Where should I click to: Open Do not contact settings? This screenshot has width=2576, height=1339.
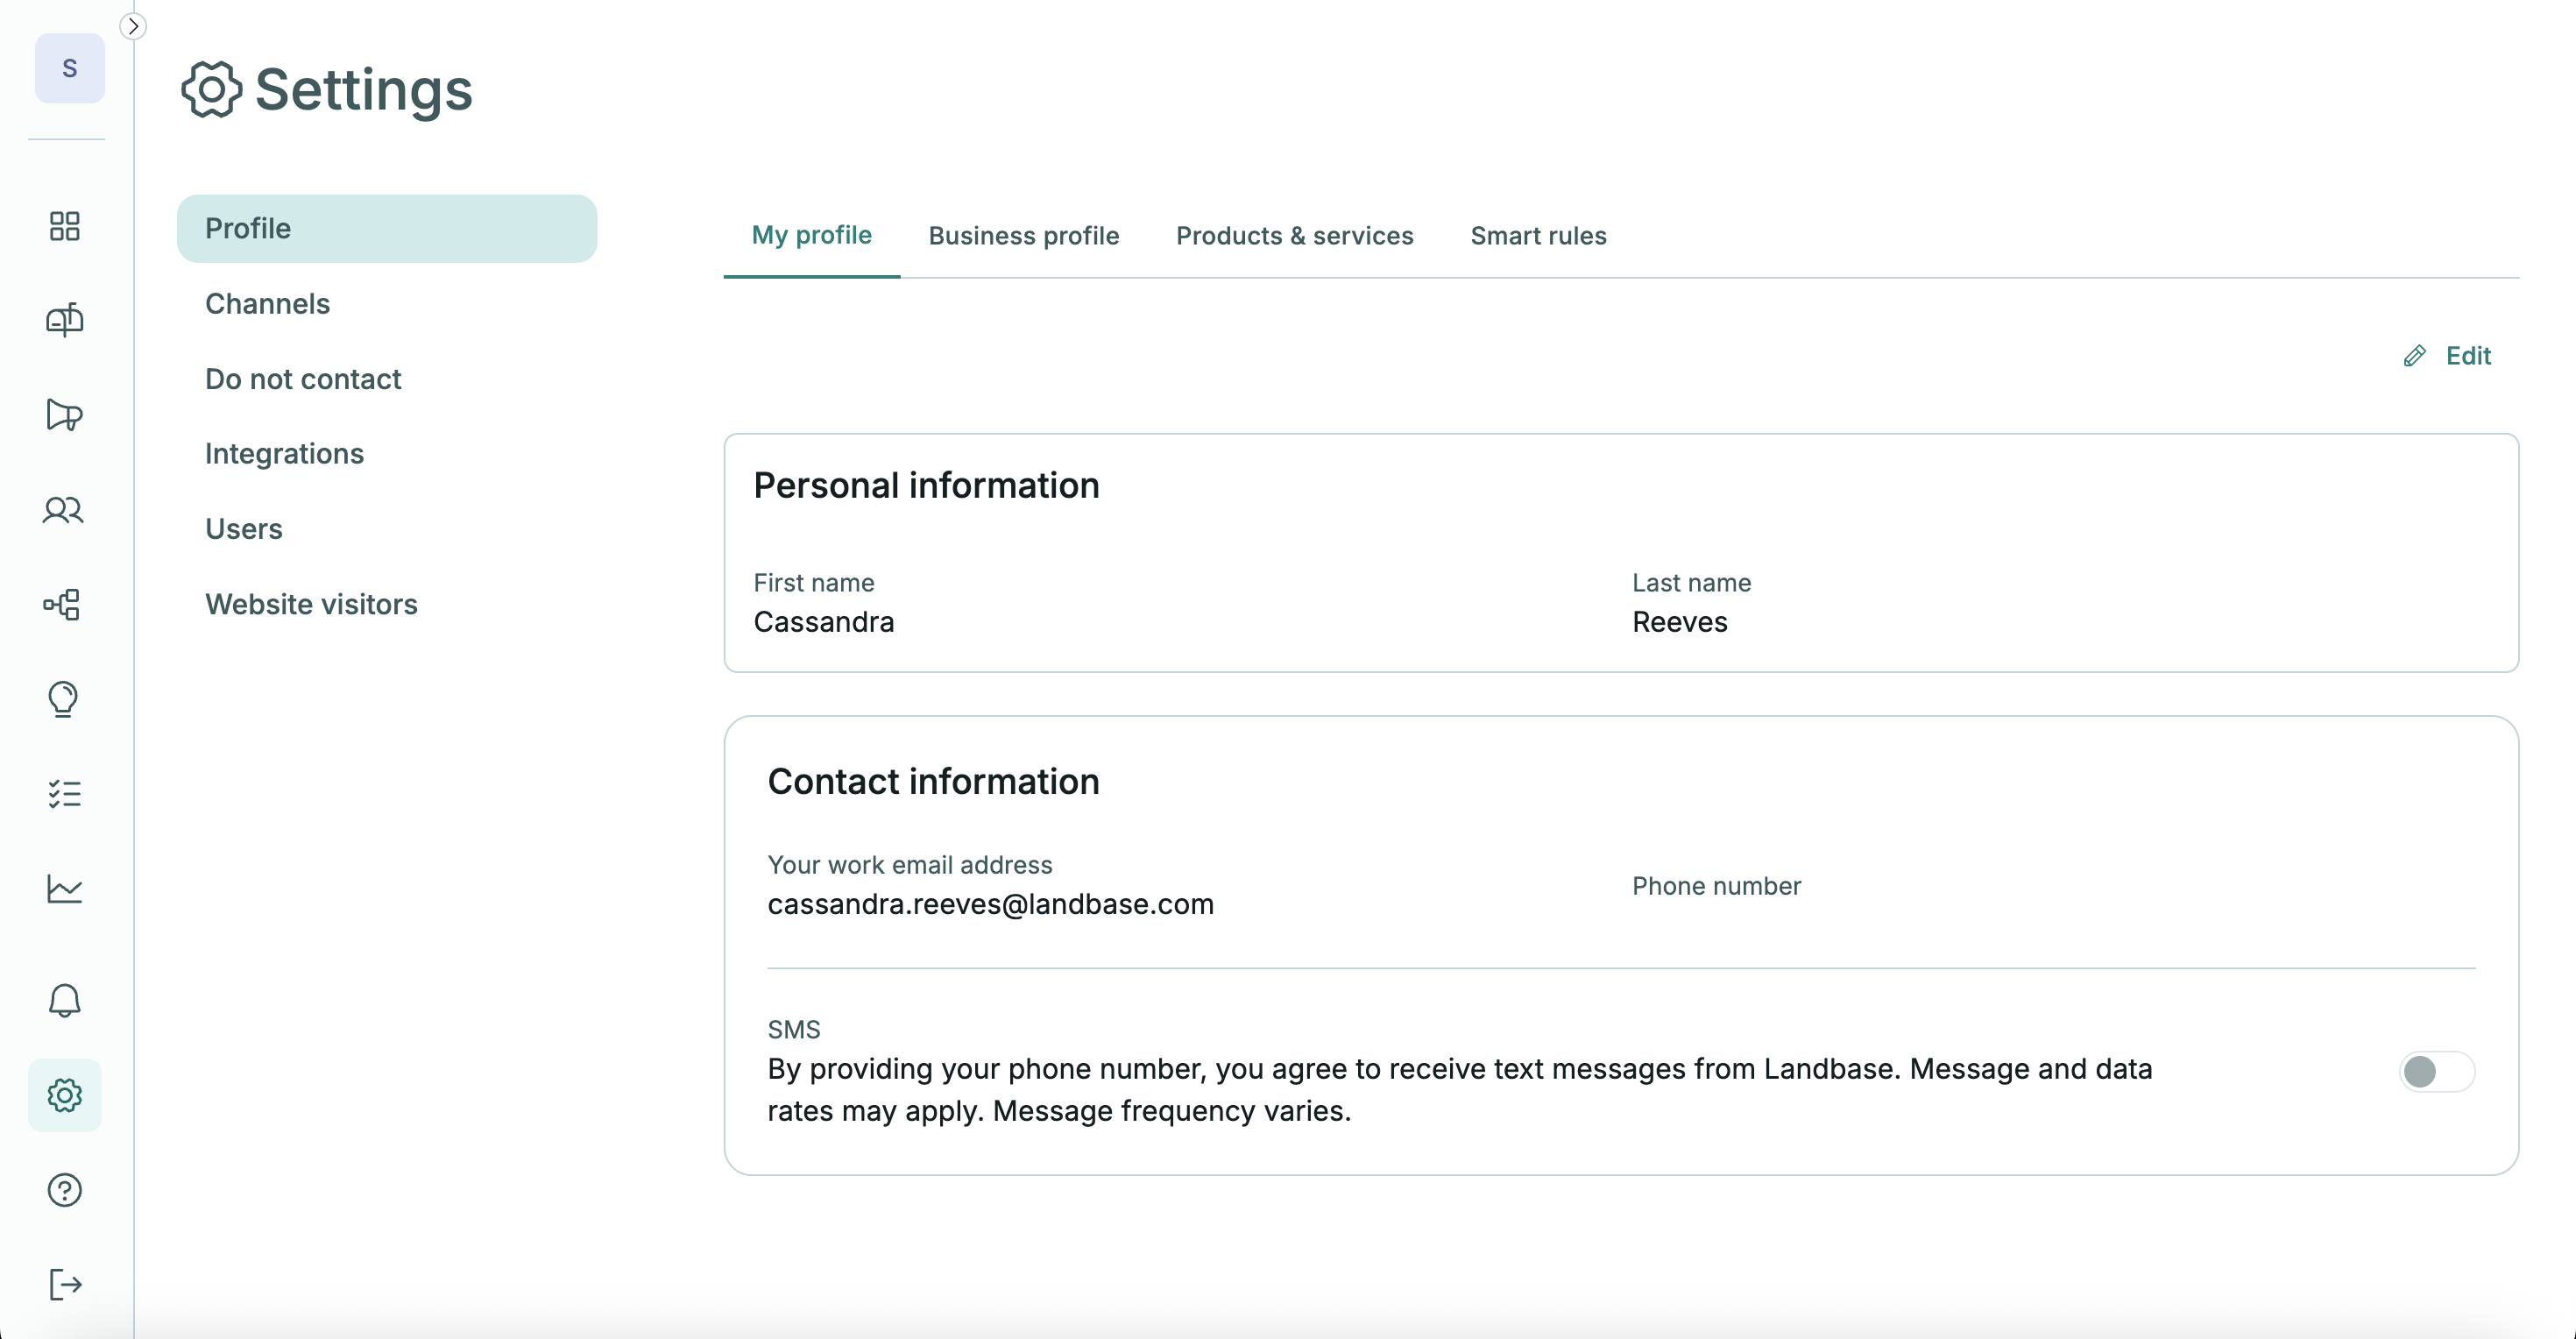[303, 379]
